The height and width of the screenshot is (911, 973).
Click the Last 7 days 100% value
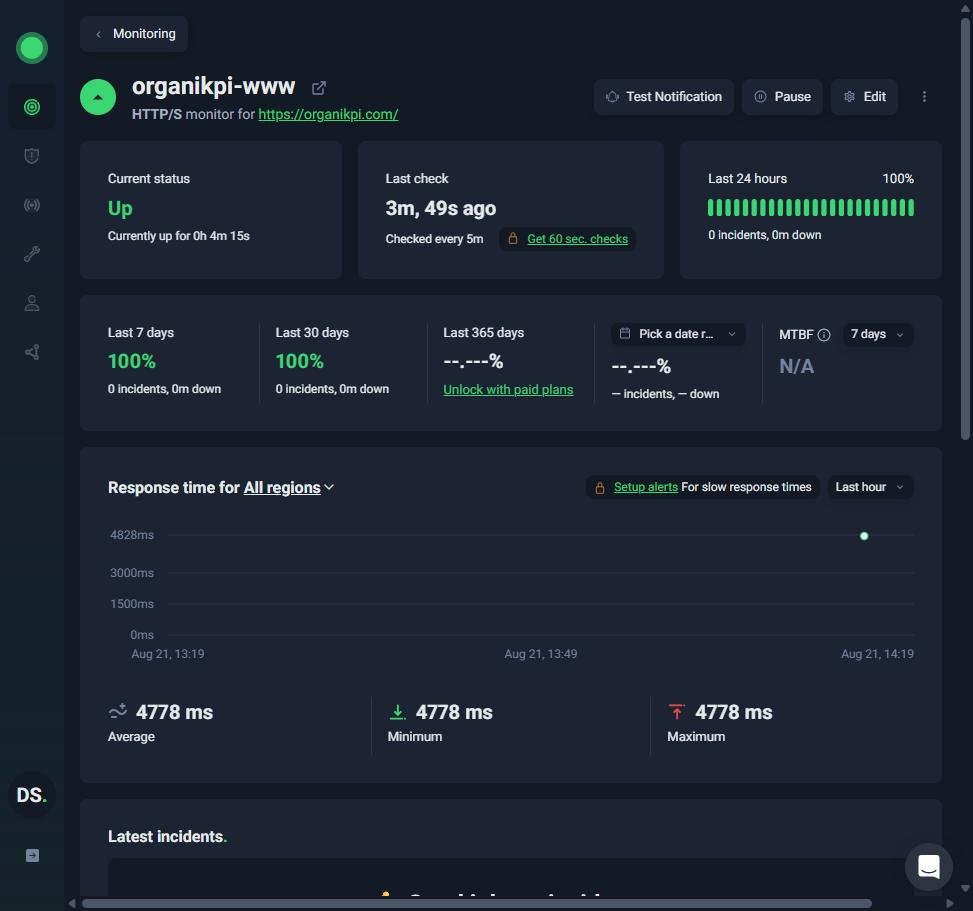tap(132, 361)
